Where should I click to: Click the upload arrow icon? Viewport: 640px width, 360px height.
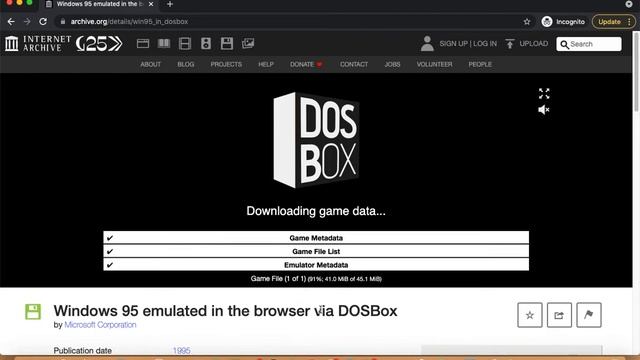[510, 44]
